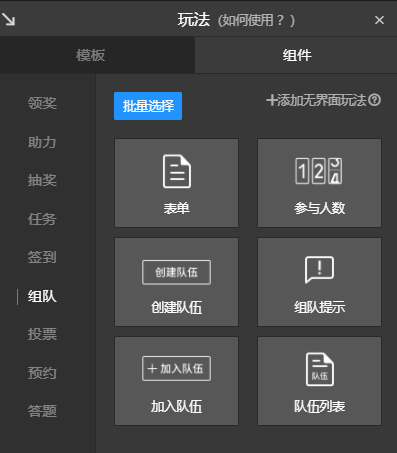
Task: Select the 签到 category
Action: [x=42, y=257]
